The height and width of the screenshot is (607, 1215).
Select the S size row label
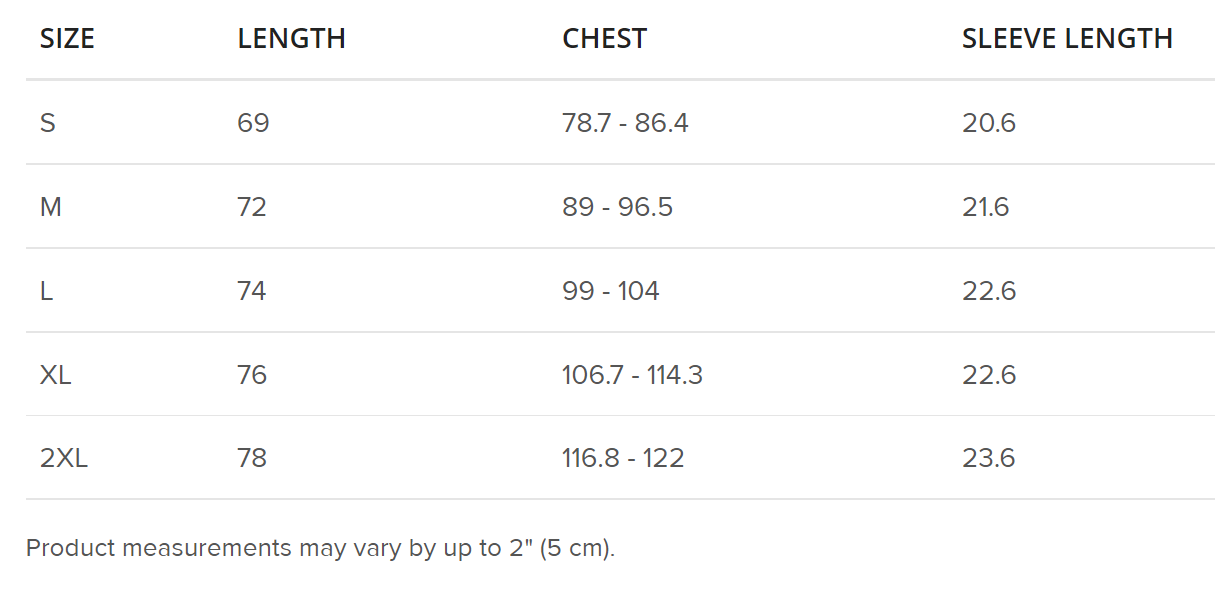[48, 123]
